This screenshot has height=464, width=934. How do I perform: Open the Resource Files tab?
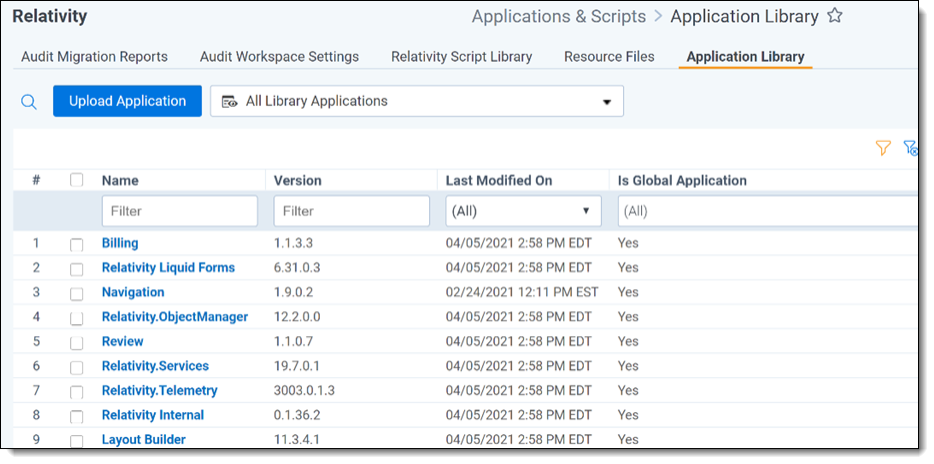coord(609,57)
